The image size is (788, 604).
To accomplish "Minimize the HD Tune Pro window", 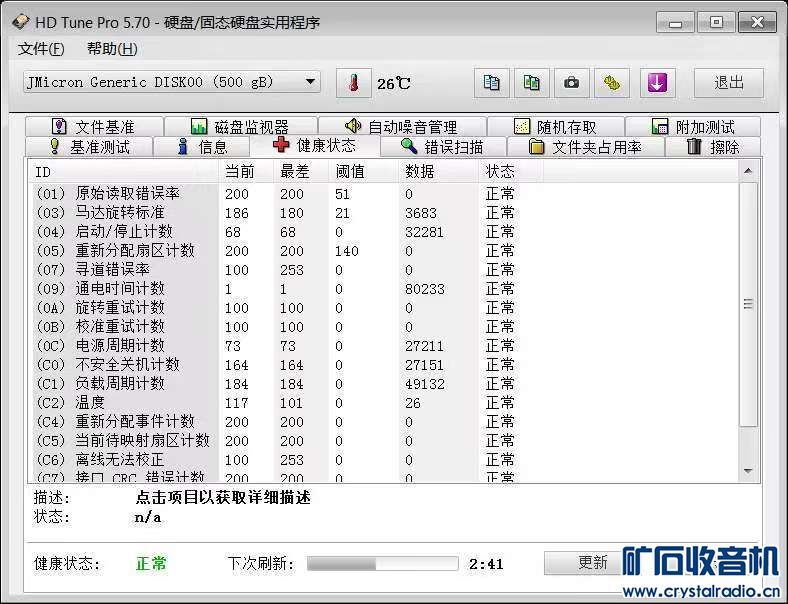I will pyautogui.click(x=675, y=22).
